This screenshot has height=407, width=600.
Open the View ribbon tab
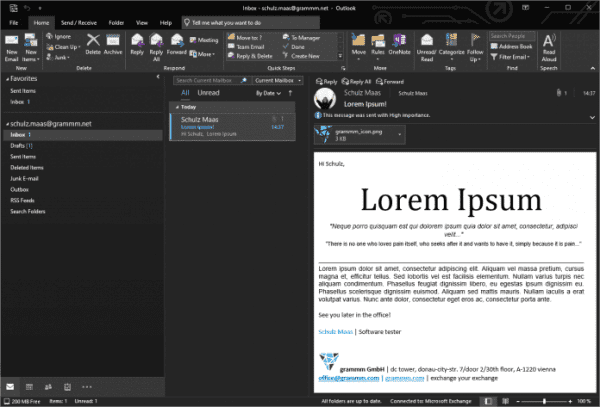coord(142,23)
